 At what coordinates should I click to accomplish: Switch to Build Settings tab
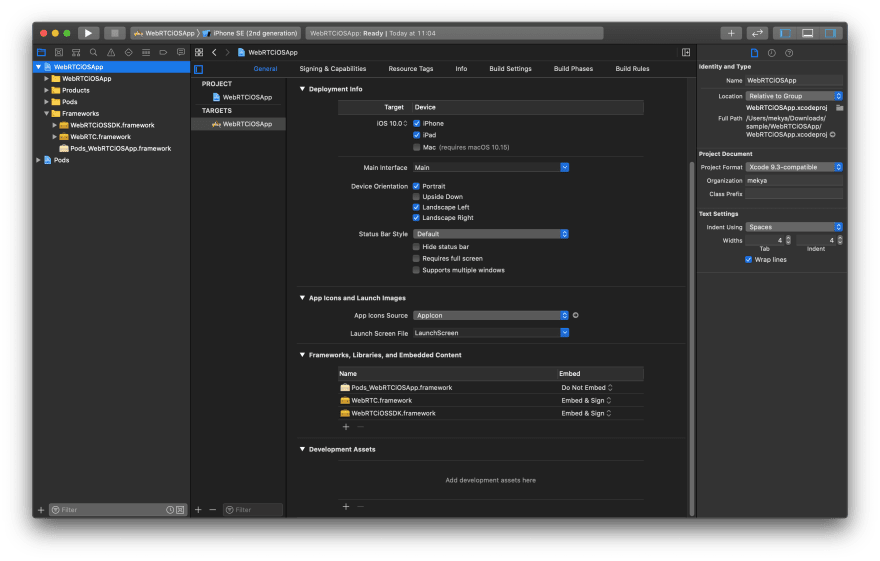click(x=510, y=68)
